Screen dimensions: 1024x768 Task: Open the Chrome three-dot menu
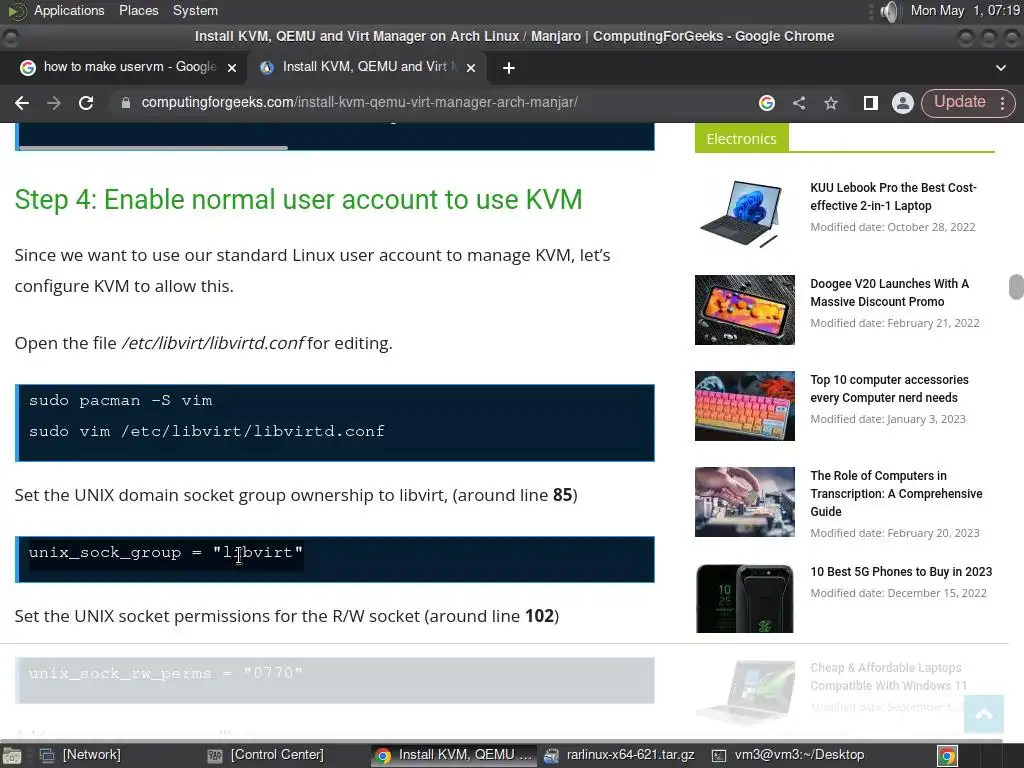[x=1002, y=103]
